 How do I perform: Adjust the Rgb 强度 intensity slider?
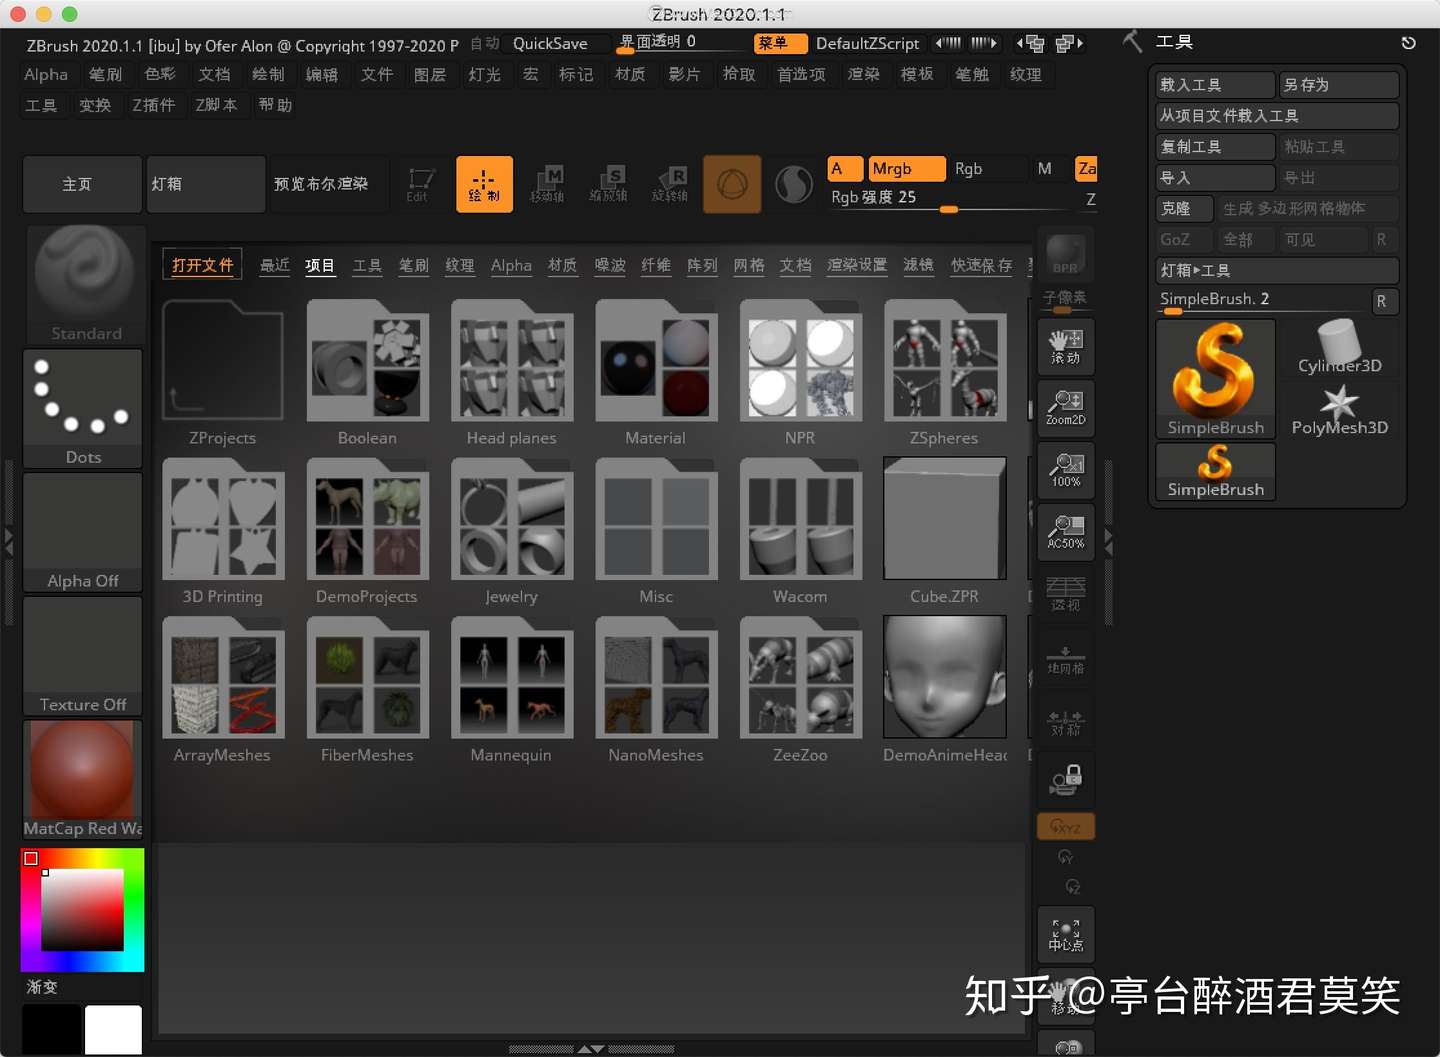(x=947, y=198)
